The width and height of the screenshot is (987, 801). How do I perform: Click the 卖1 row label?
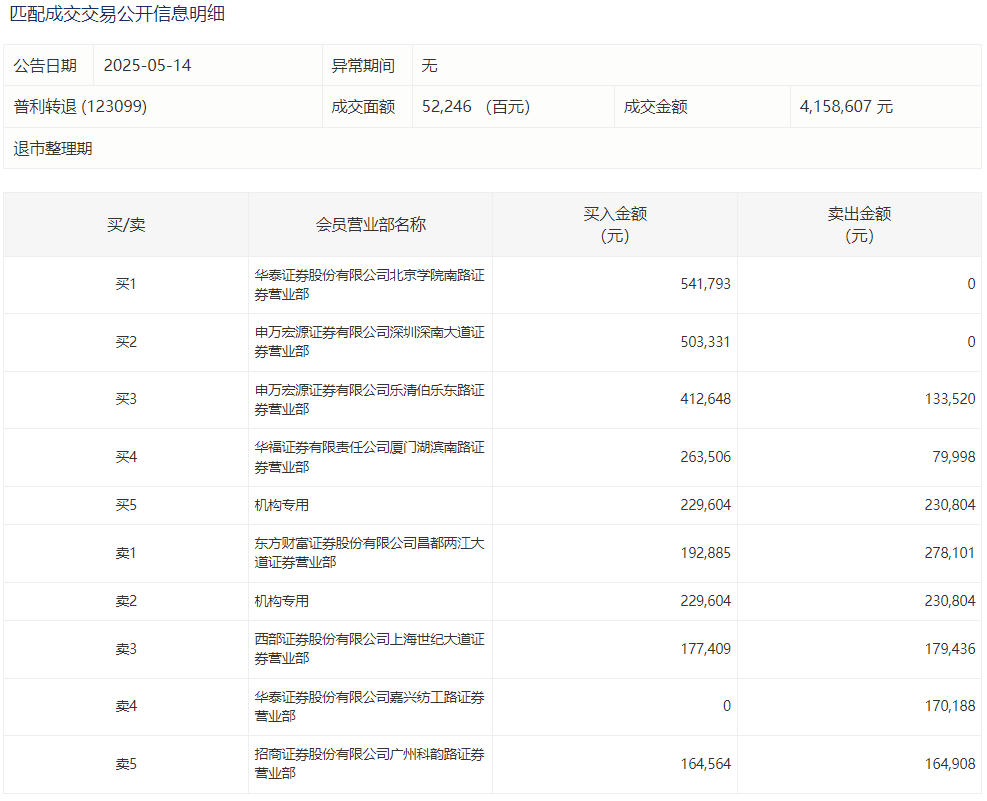coord(126,553)
